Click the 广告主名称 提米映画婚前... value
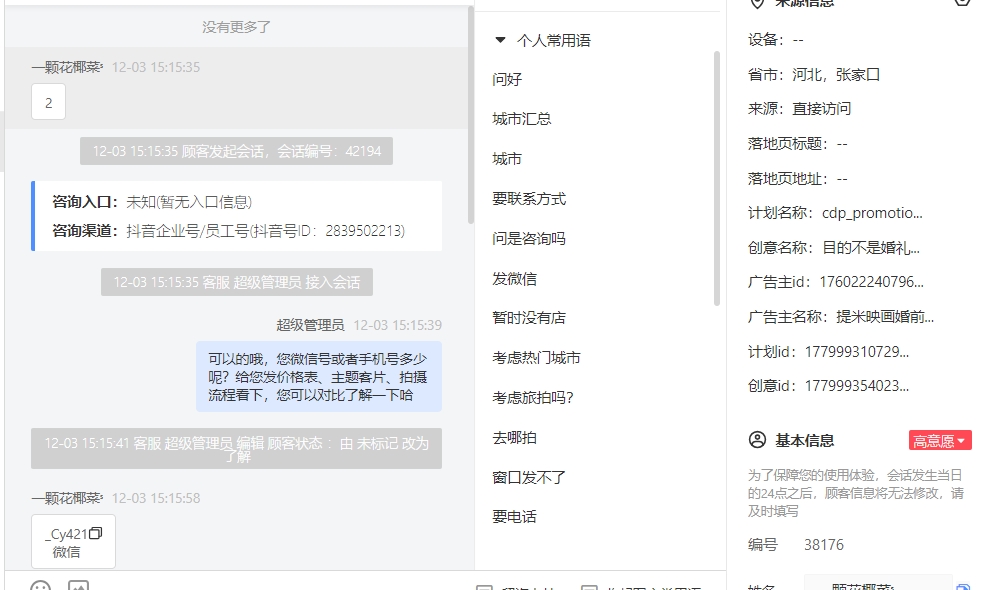The width and height of the screenshot is (991, 590). pos(885,316)
